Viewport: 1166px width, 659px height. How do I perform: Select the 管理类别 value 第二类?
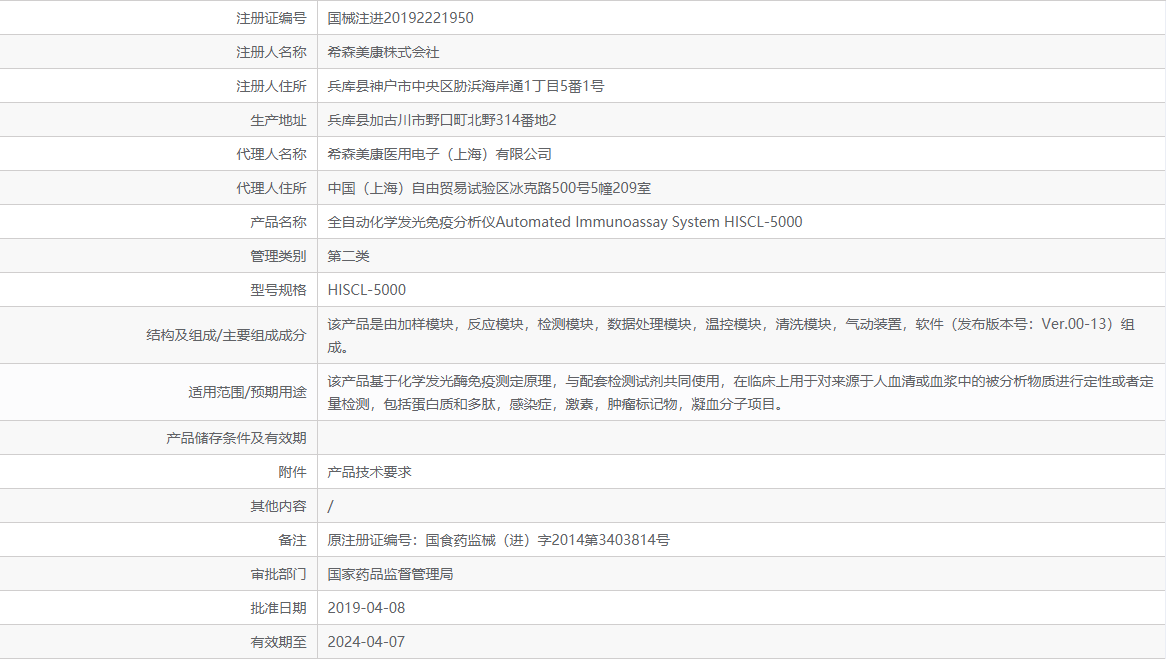point(346,255)
